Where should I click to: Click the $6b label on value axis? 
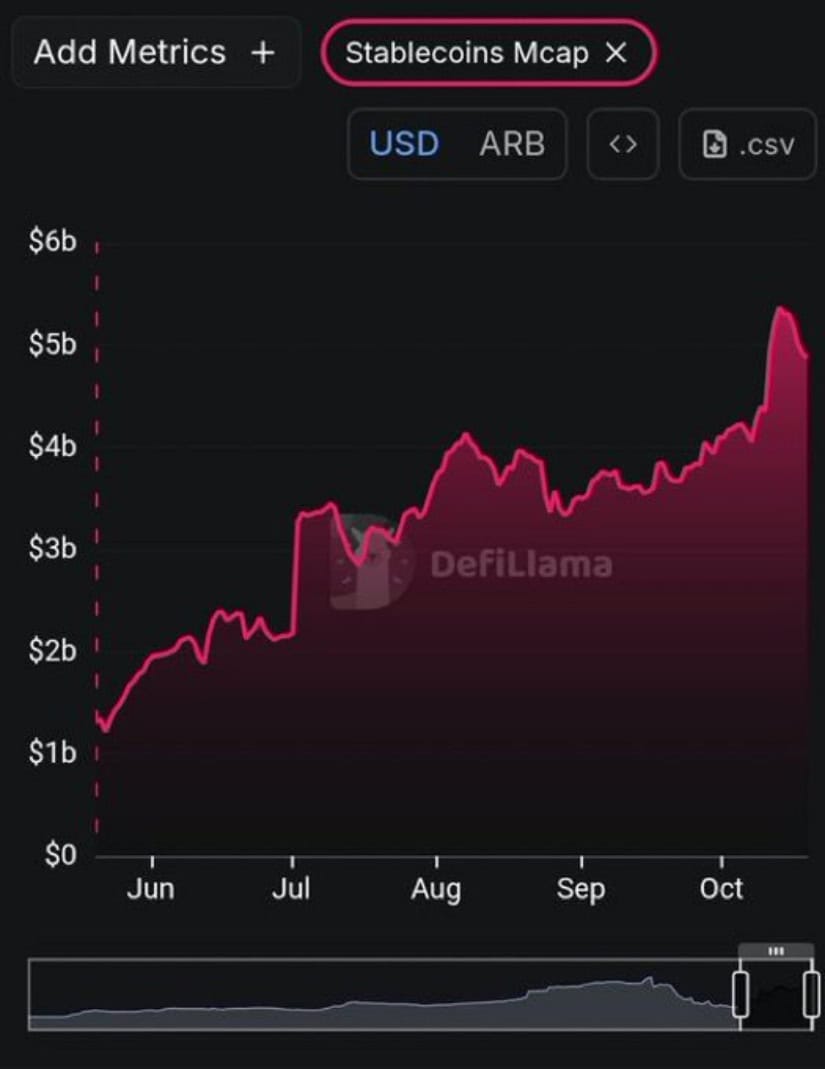pyautogui.click(x=52, y=241)
